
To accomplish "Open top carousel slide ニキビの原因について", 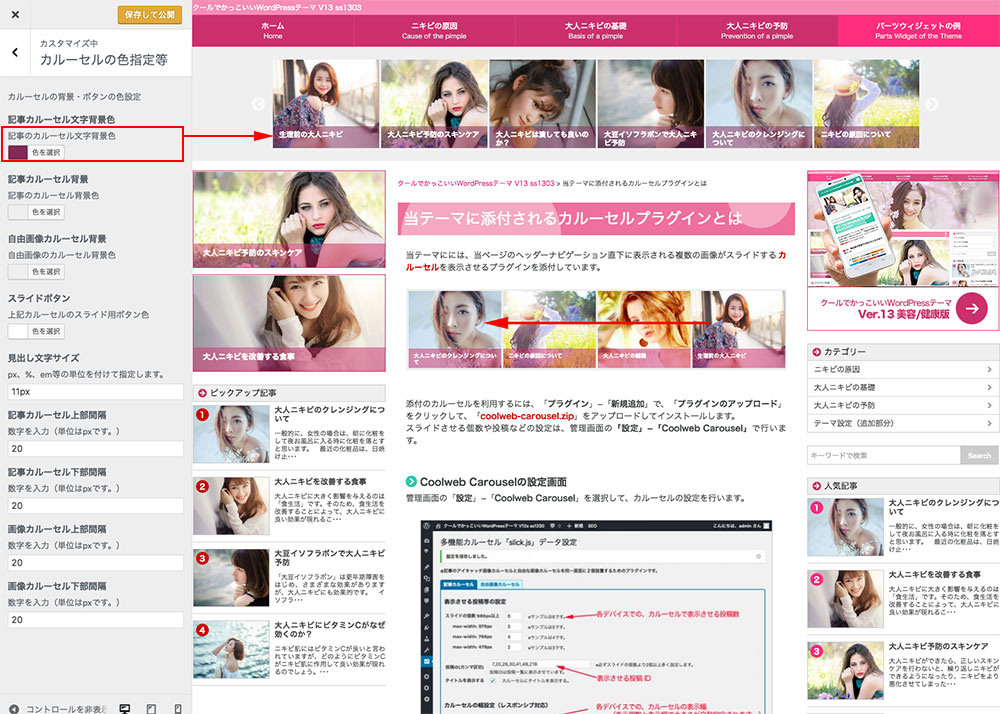I will (x=867, y=104).
